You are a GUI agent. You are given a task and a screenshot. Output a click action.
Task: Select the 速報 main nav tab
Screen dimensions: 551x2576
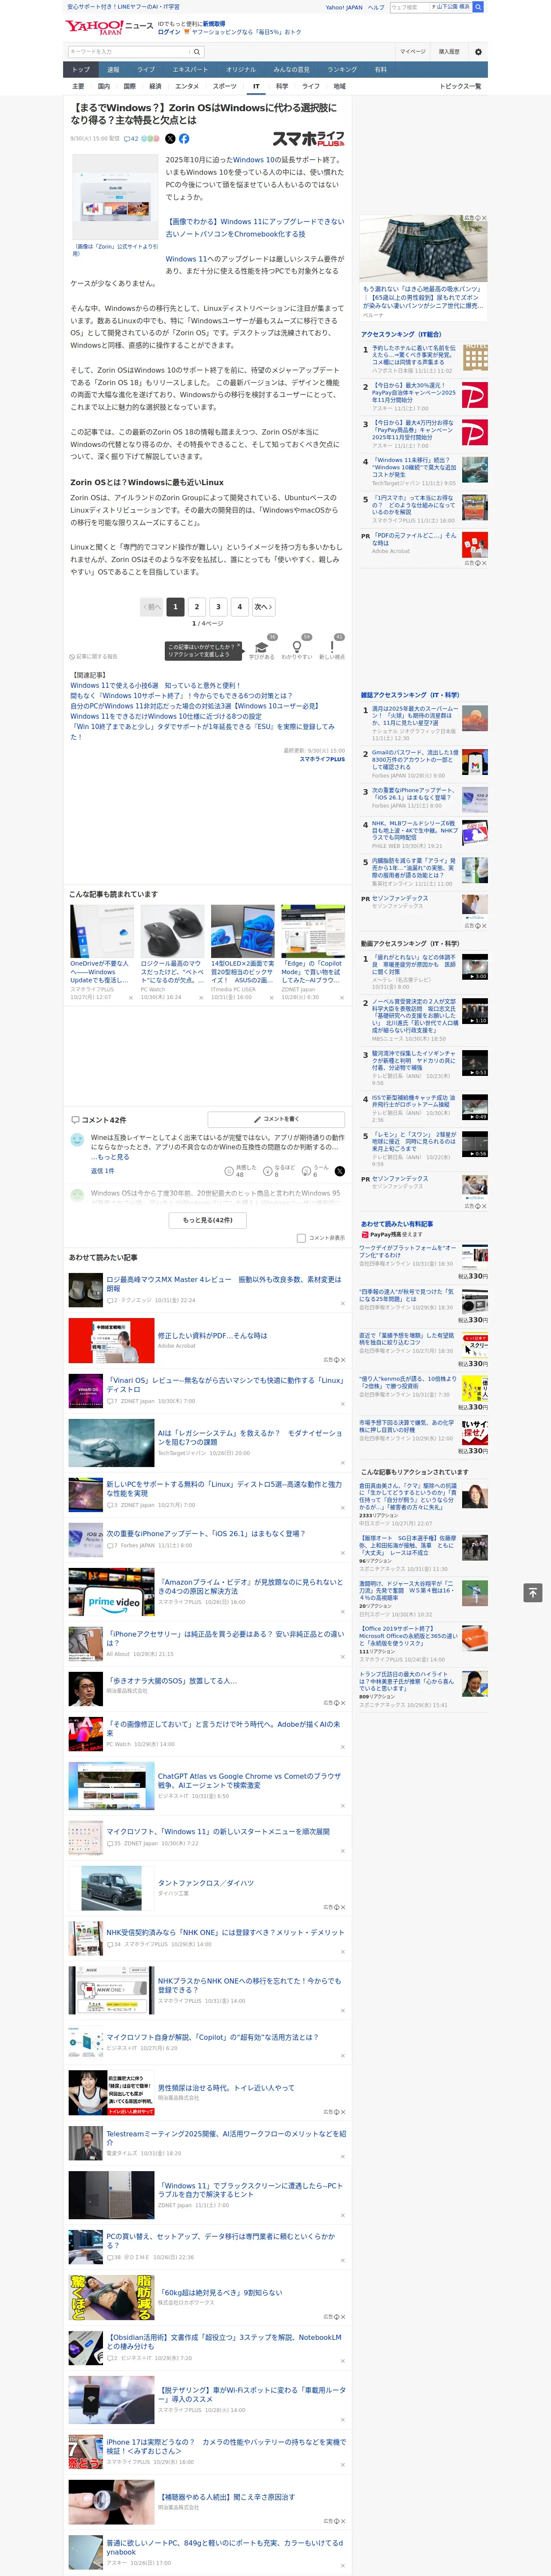(113, 70)
